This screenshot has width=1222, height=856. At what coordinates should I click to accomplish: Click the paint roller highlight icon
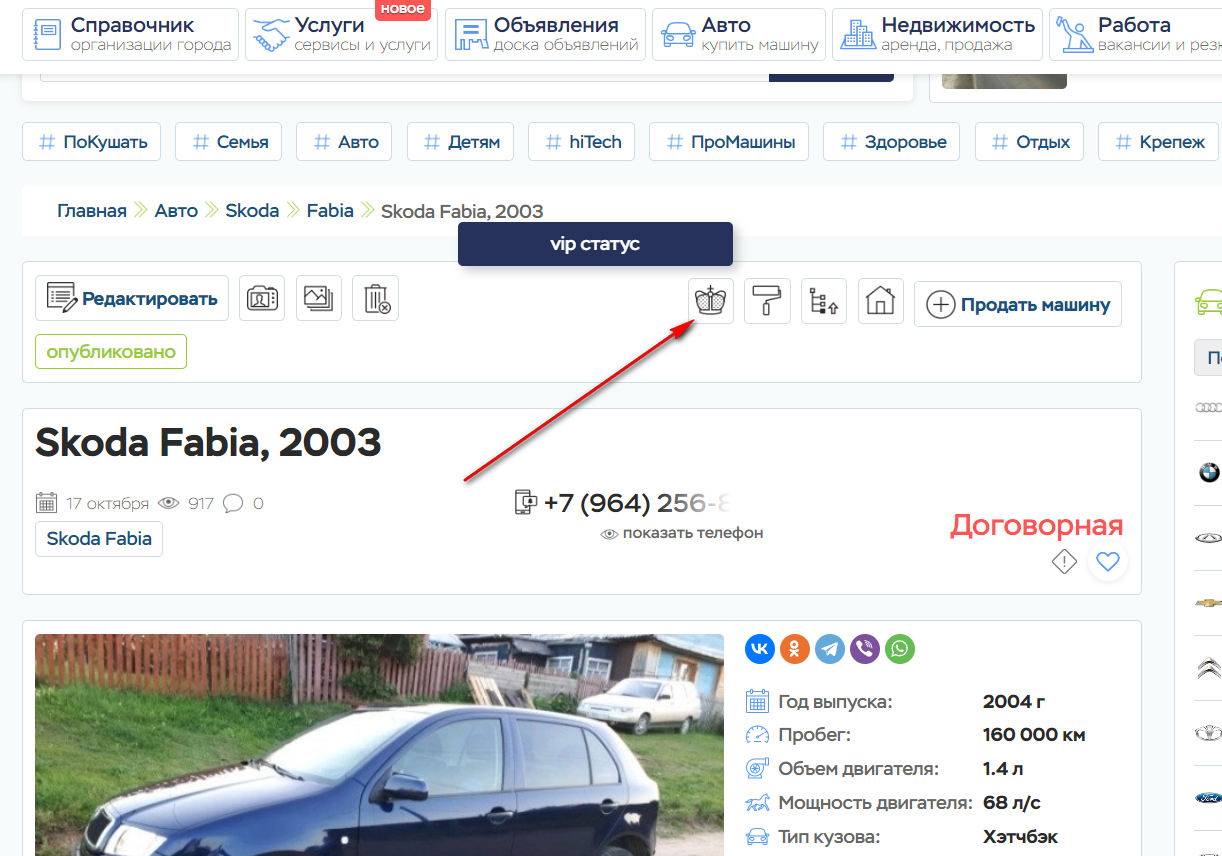coord(767,301)
